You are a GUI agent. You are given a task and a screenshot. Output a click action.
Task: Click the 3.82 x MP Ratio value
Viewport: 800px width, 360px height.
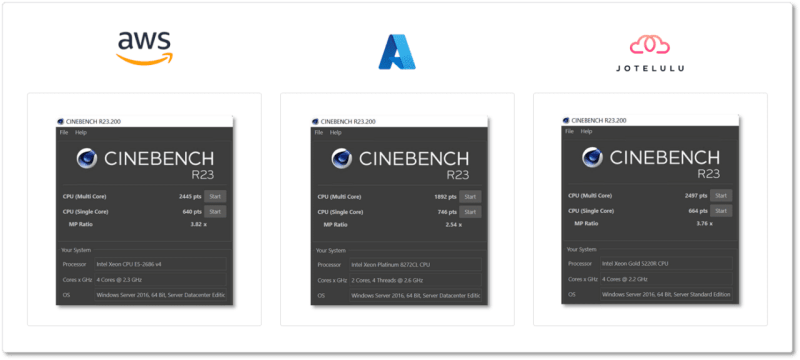click(x=198, y=224)
